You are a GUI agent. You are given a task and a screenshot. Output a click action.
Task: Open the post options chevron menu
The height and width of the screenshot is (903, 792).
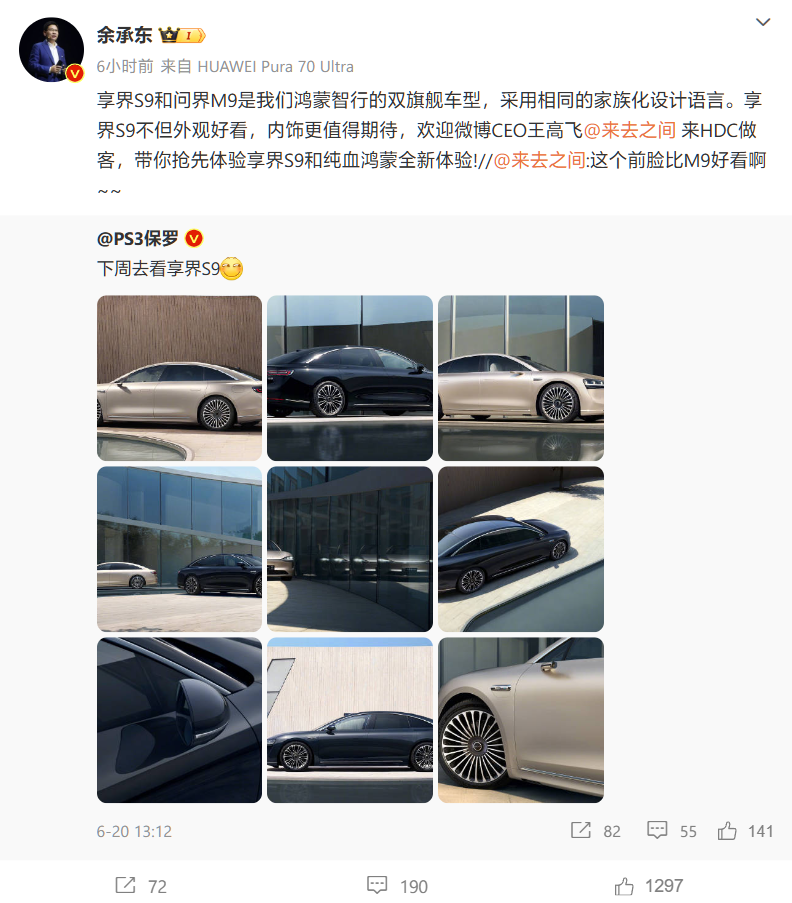coord(763,22)
